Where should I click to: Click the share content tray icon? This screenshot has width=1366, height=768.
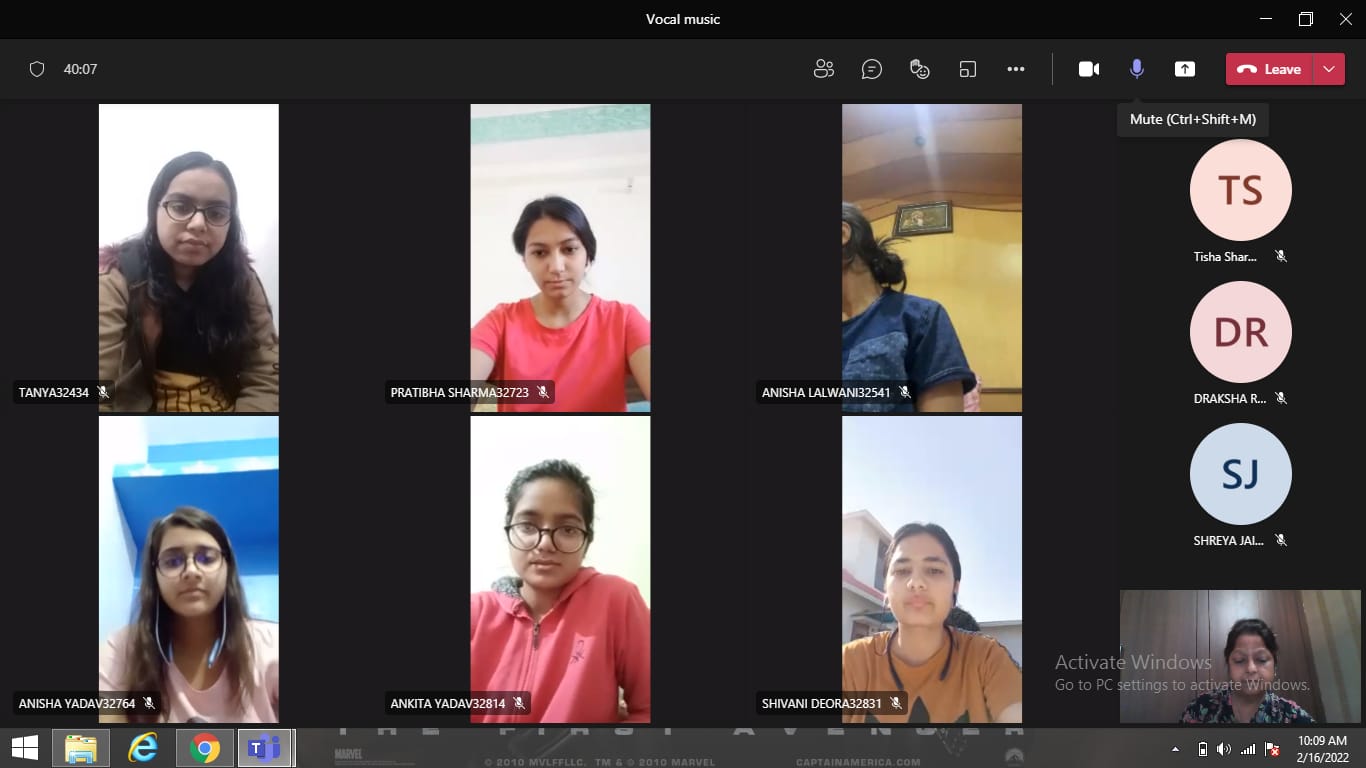click(x=1184, y=69)
